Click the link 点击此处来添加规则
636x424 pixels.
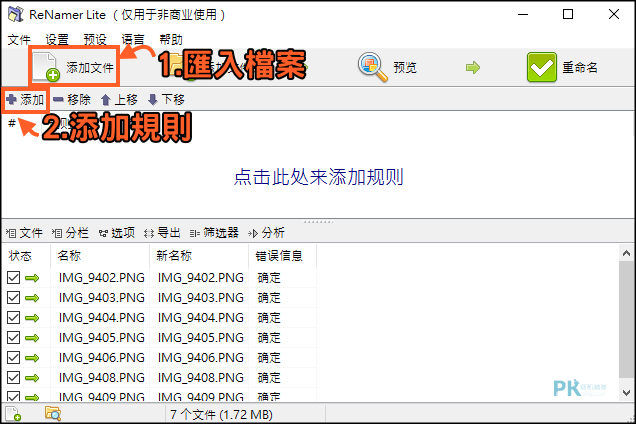tap(318, 177)
